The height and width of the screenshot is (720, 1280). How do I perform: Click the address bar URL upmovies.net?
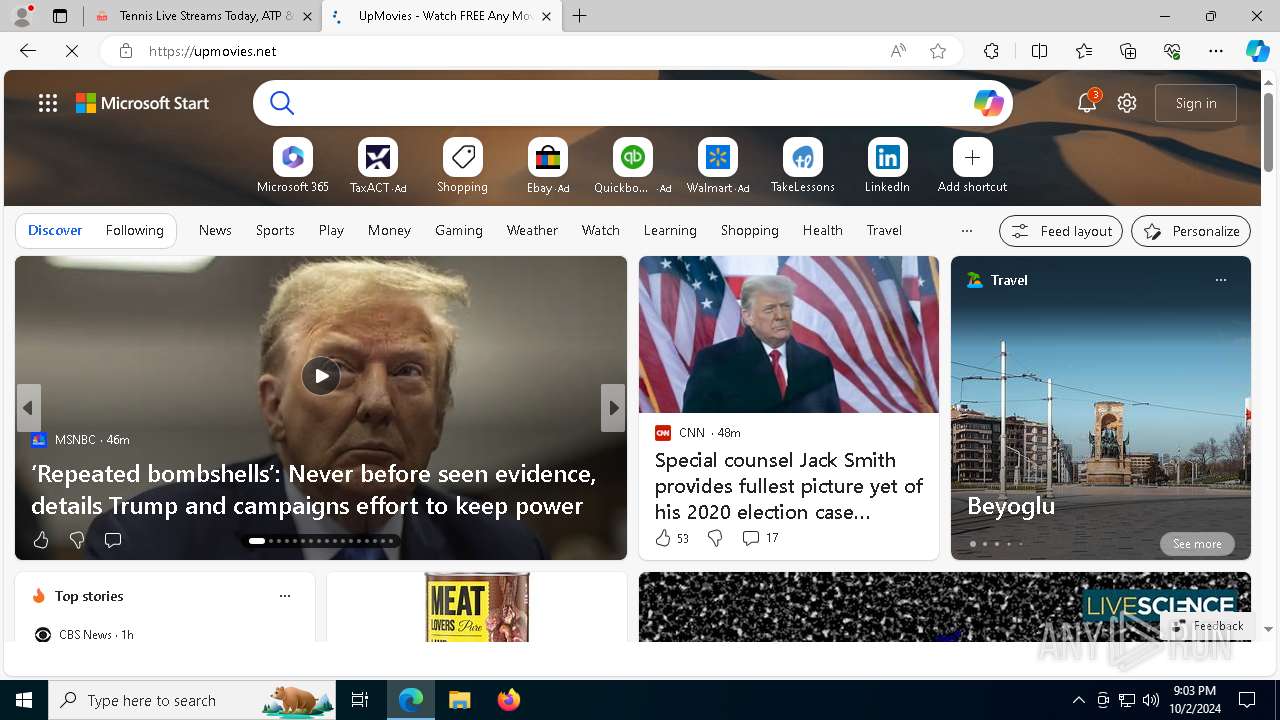(x=212, y=51)
